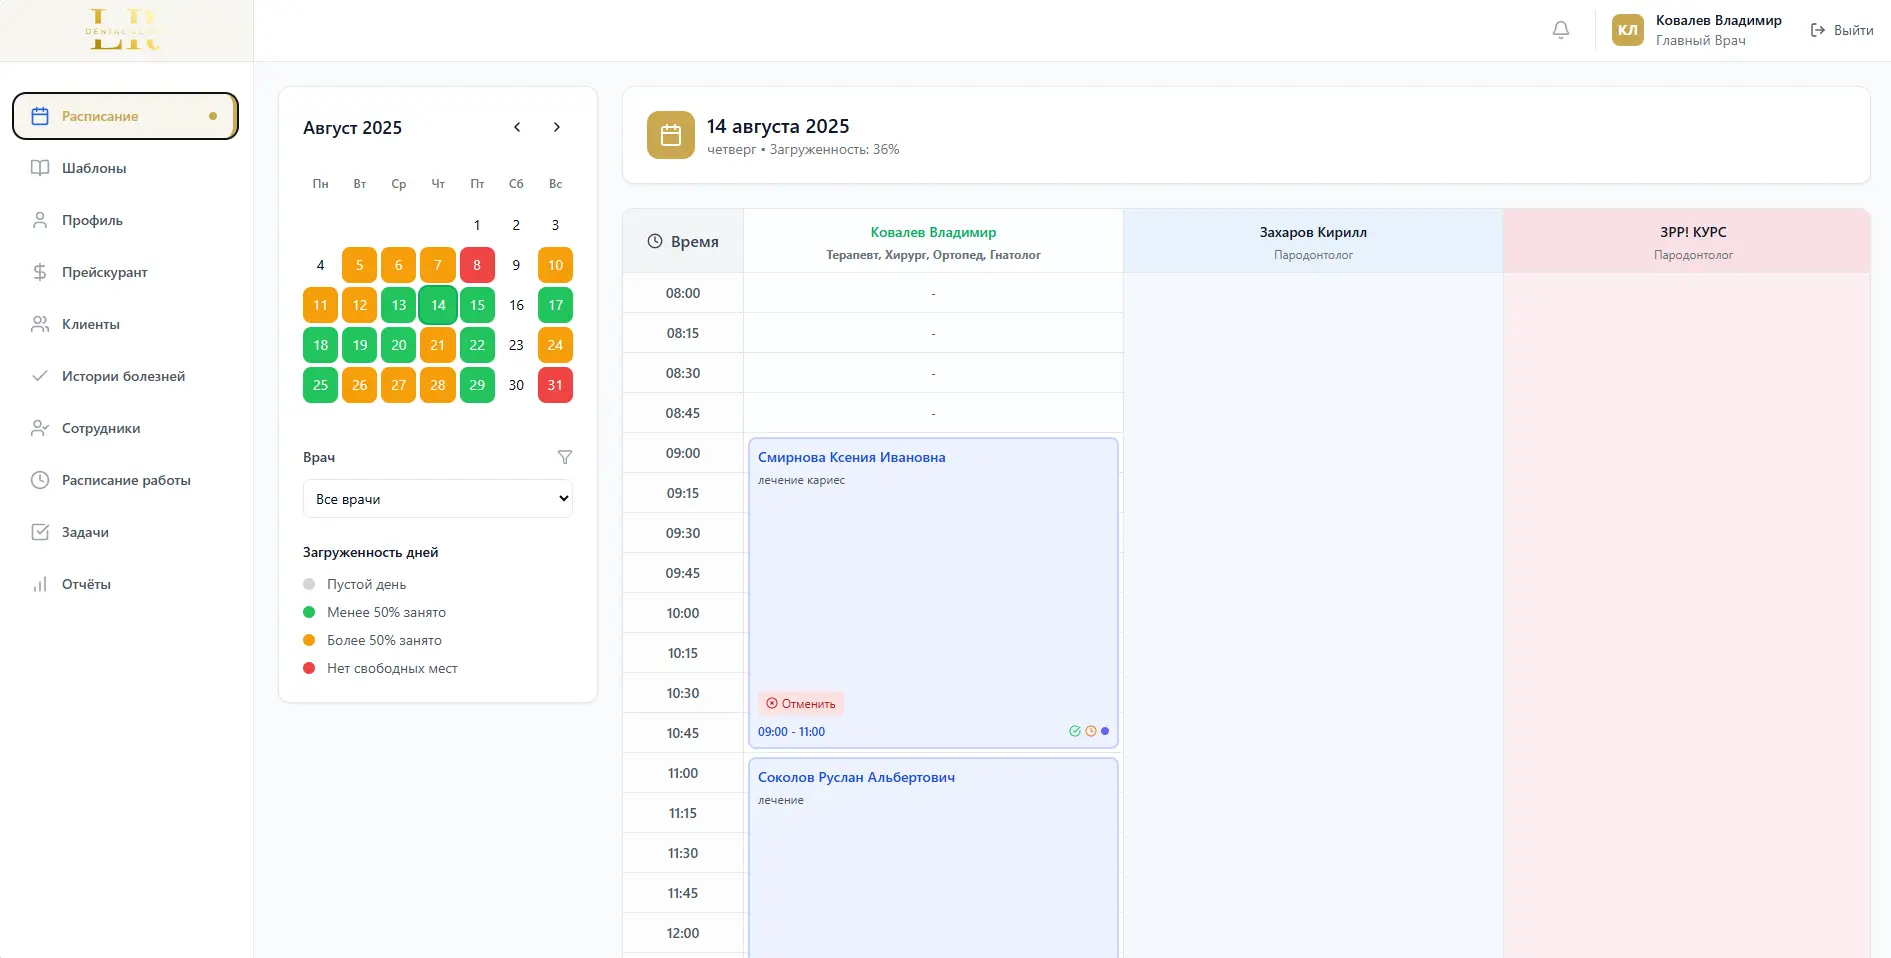1891x958 pixels.
Task: Open the notifications bell icon
Action: click(1561, 30)
